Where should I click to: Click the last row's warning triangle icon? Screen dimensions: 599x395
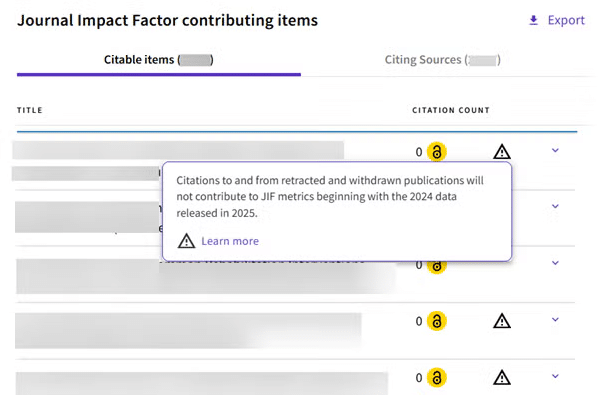point(502,377)
